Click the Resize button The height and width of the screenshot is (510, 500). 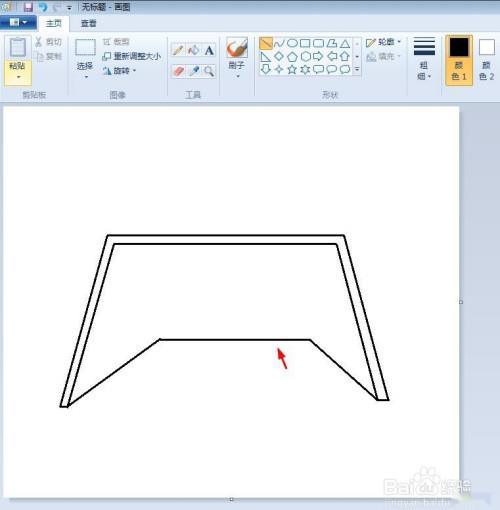point(132,56)
